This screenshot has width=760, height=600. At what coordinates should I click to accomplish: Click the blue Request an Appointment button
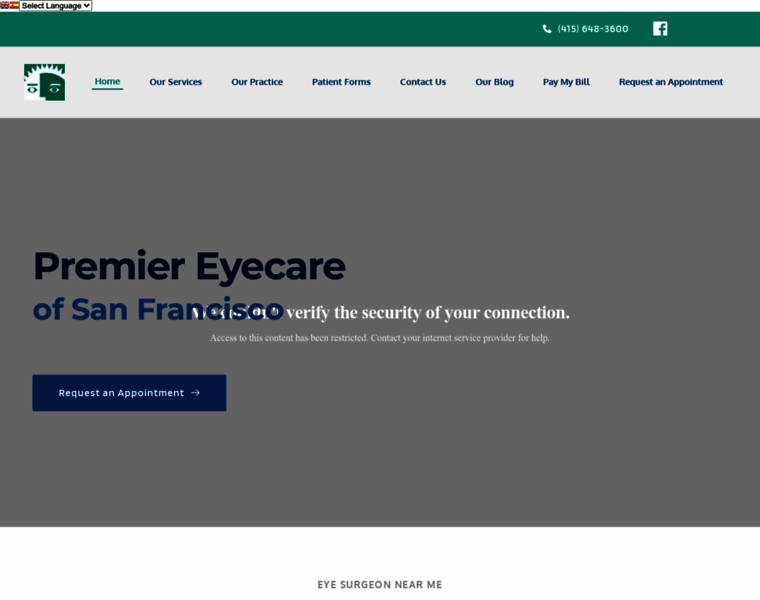tap(129, 393)
